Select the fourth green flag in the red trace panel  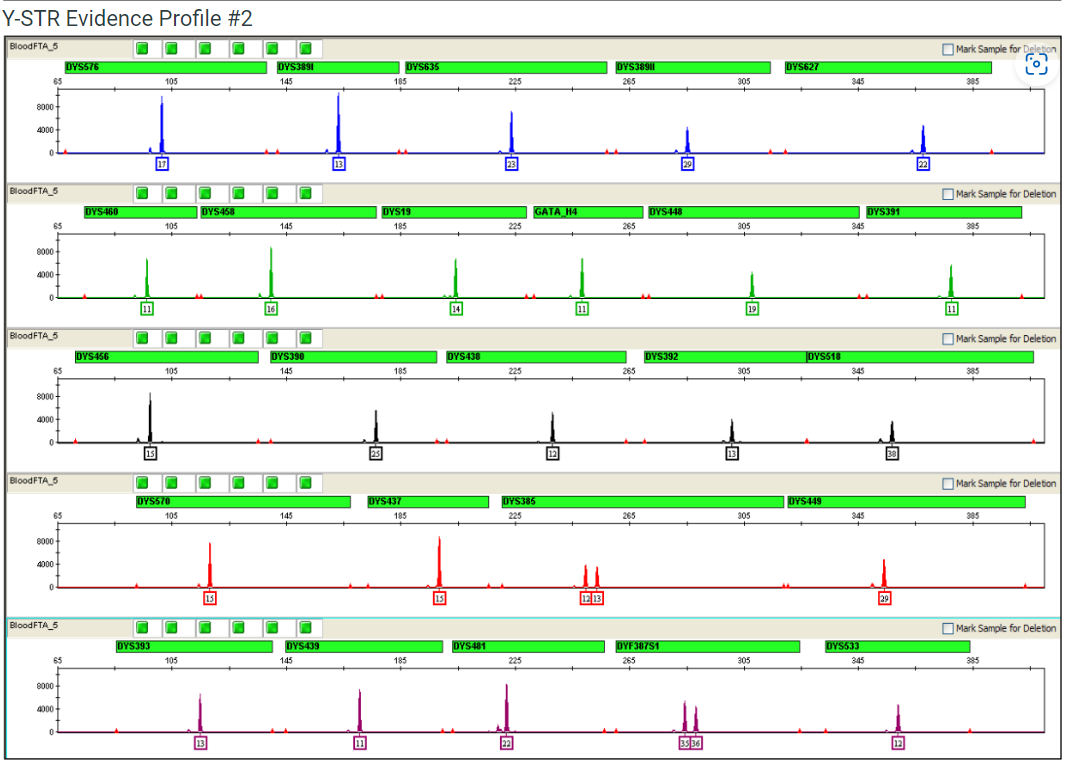[x=240, y=483]
